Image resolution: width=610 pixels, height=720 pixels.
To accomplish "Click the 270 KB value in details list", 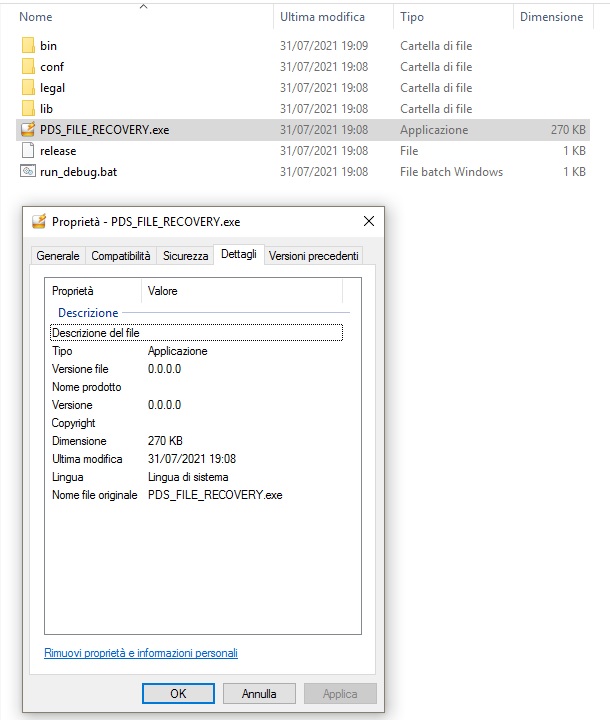I will click(x=165, y=441).
